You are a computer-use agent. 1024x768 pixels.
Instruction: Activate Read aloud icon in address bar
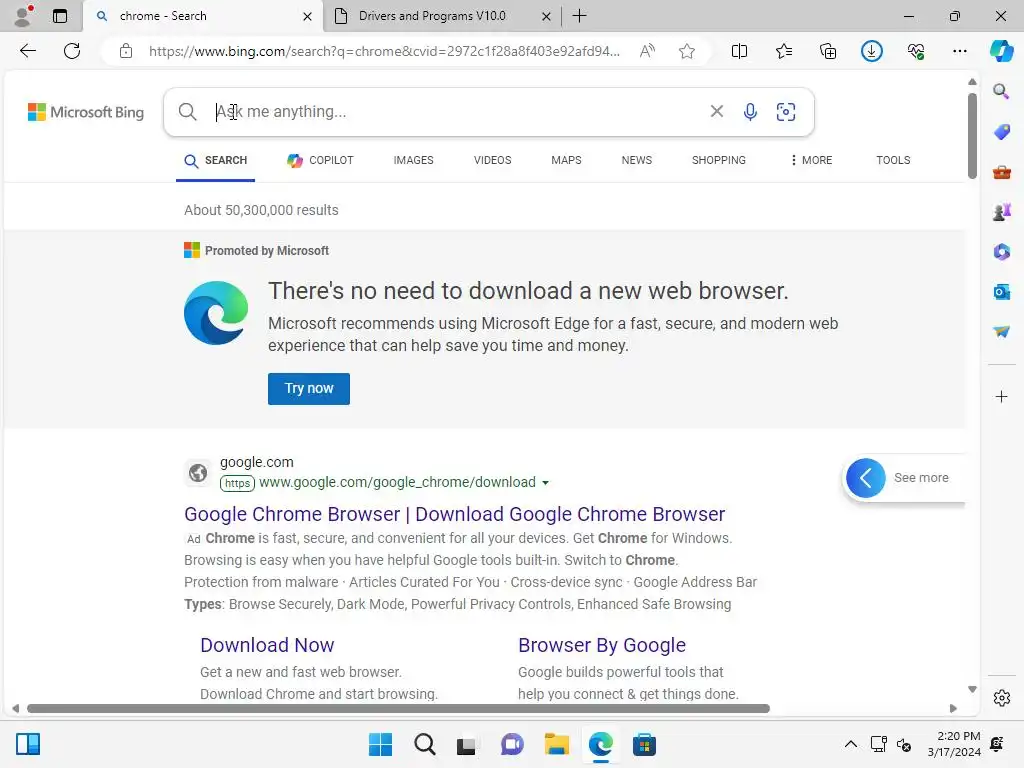(647, 51)
